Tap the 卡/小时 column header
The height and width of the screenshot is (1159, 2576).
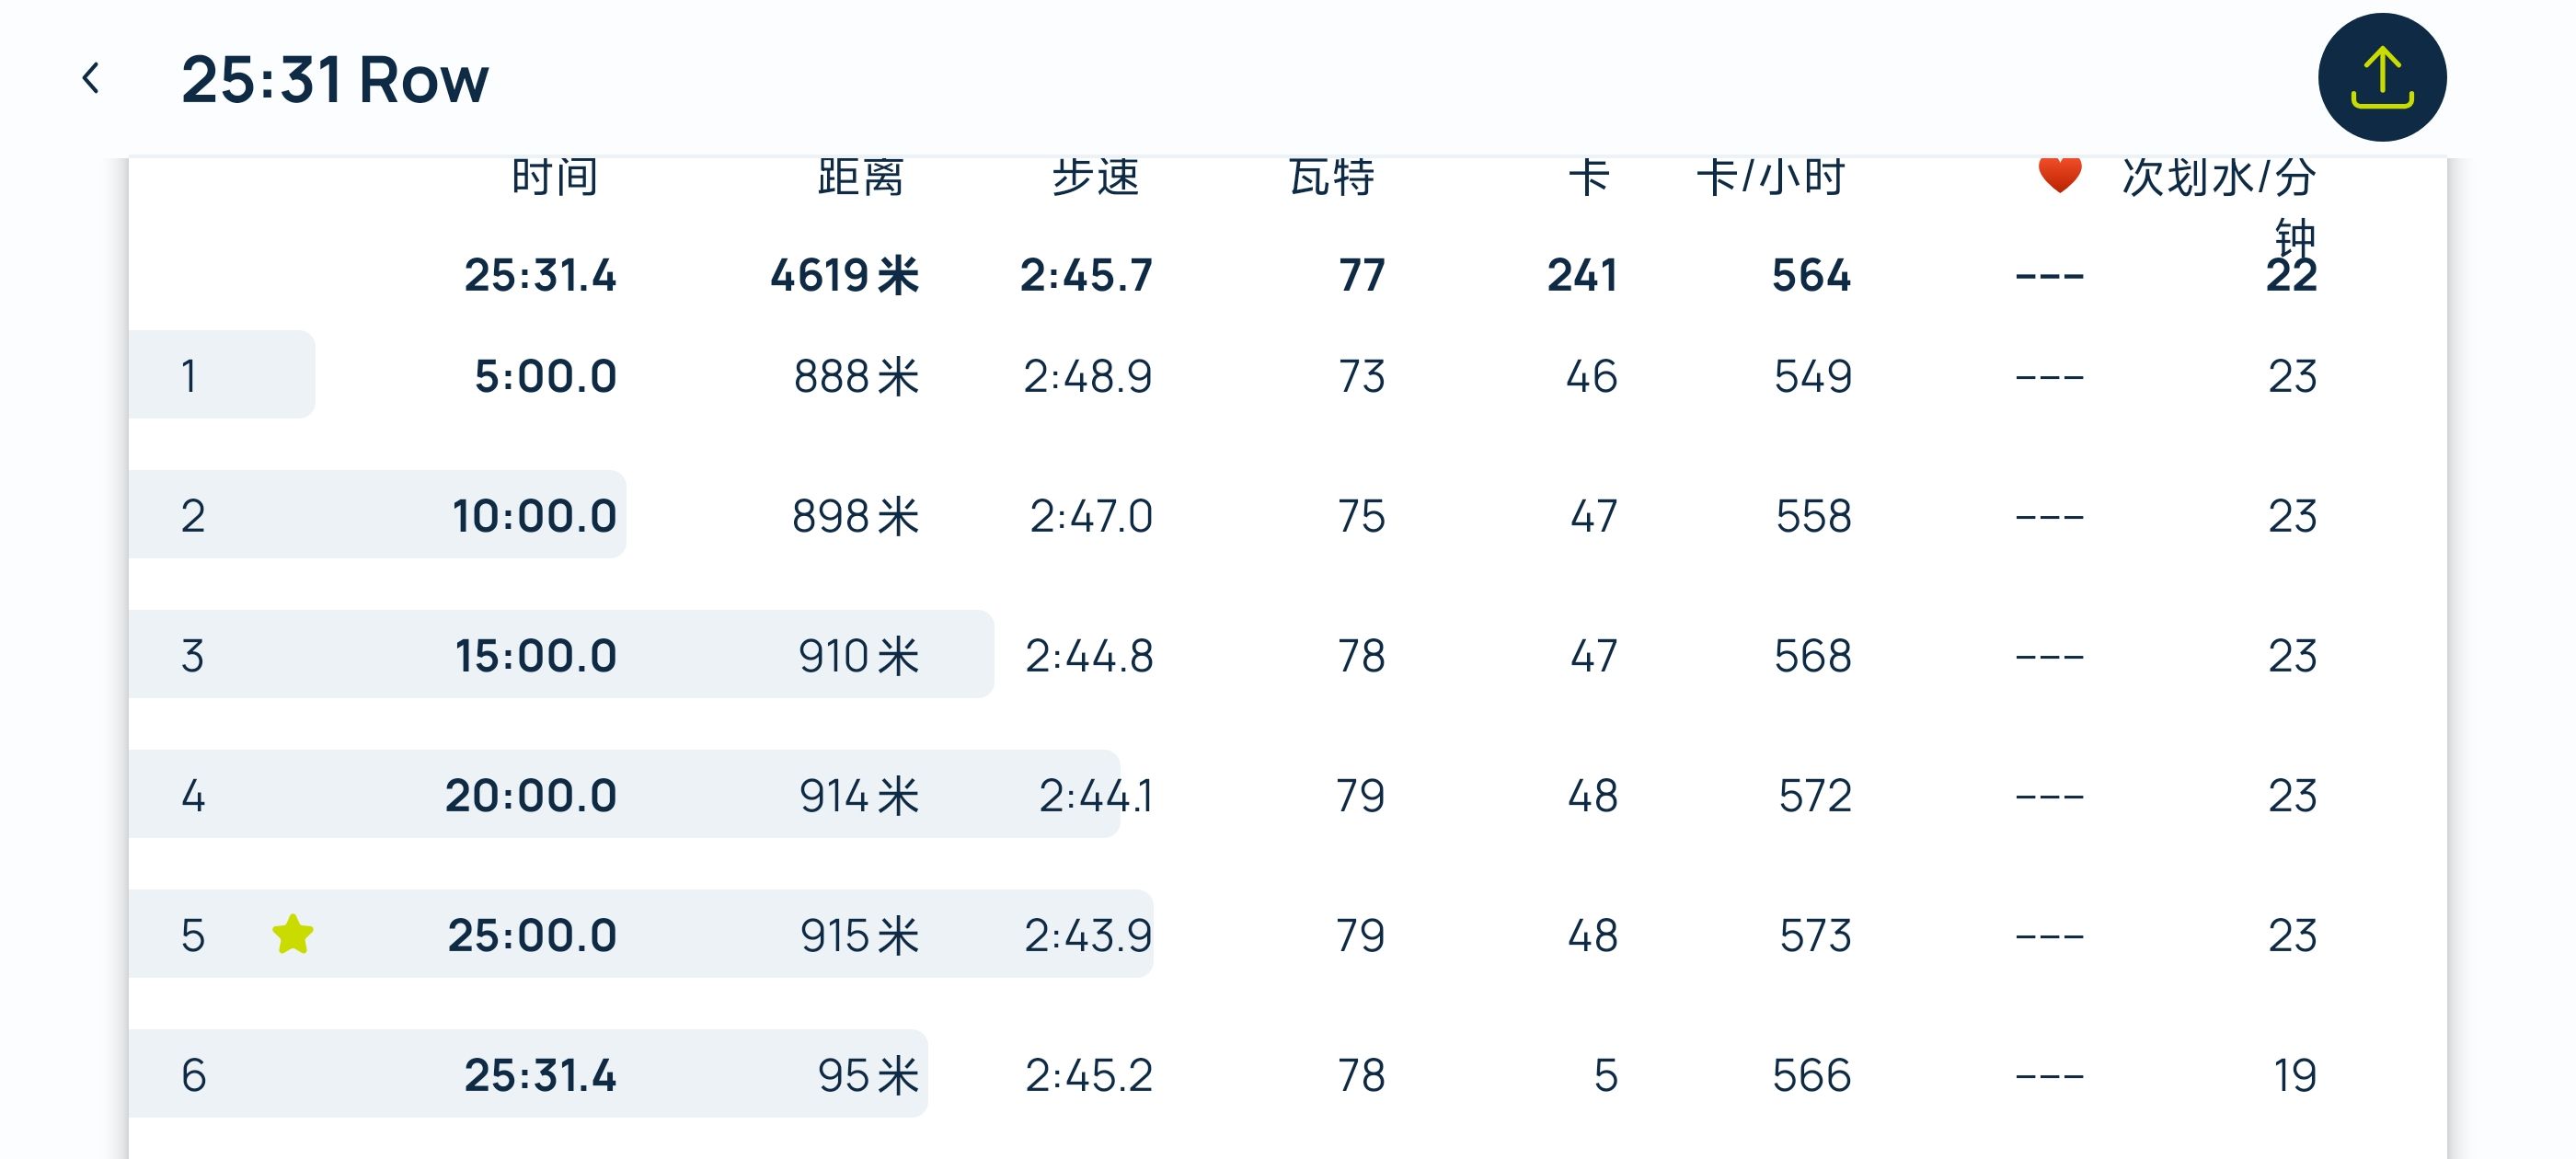[x=1770, y=177]
